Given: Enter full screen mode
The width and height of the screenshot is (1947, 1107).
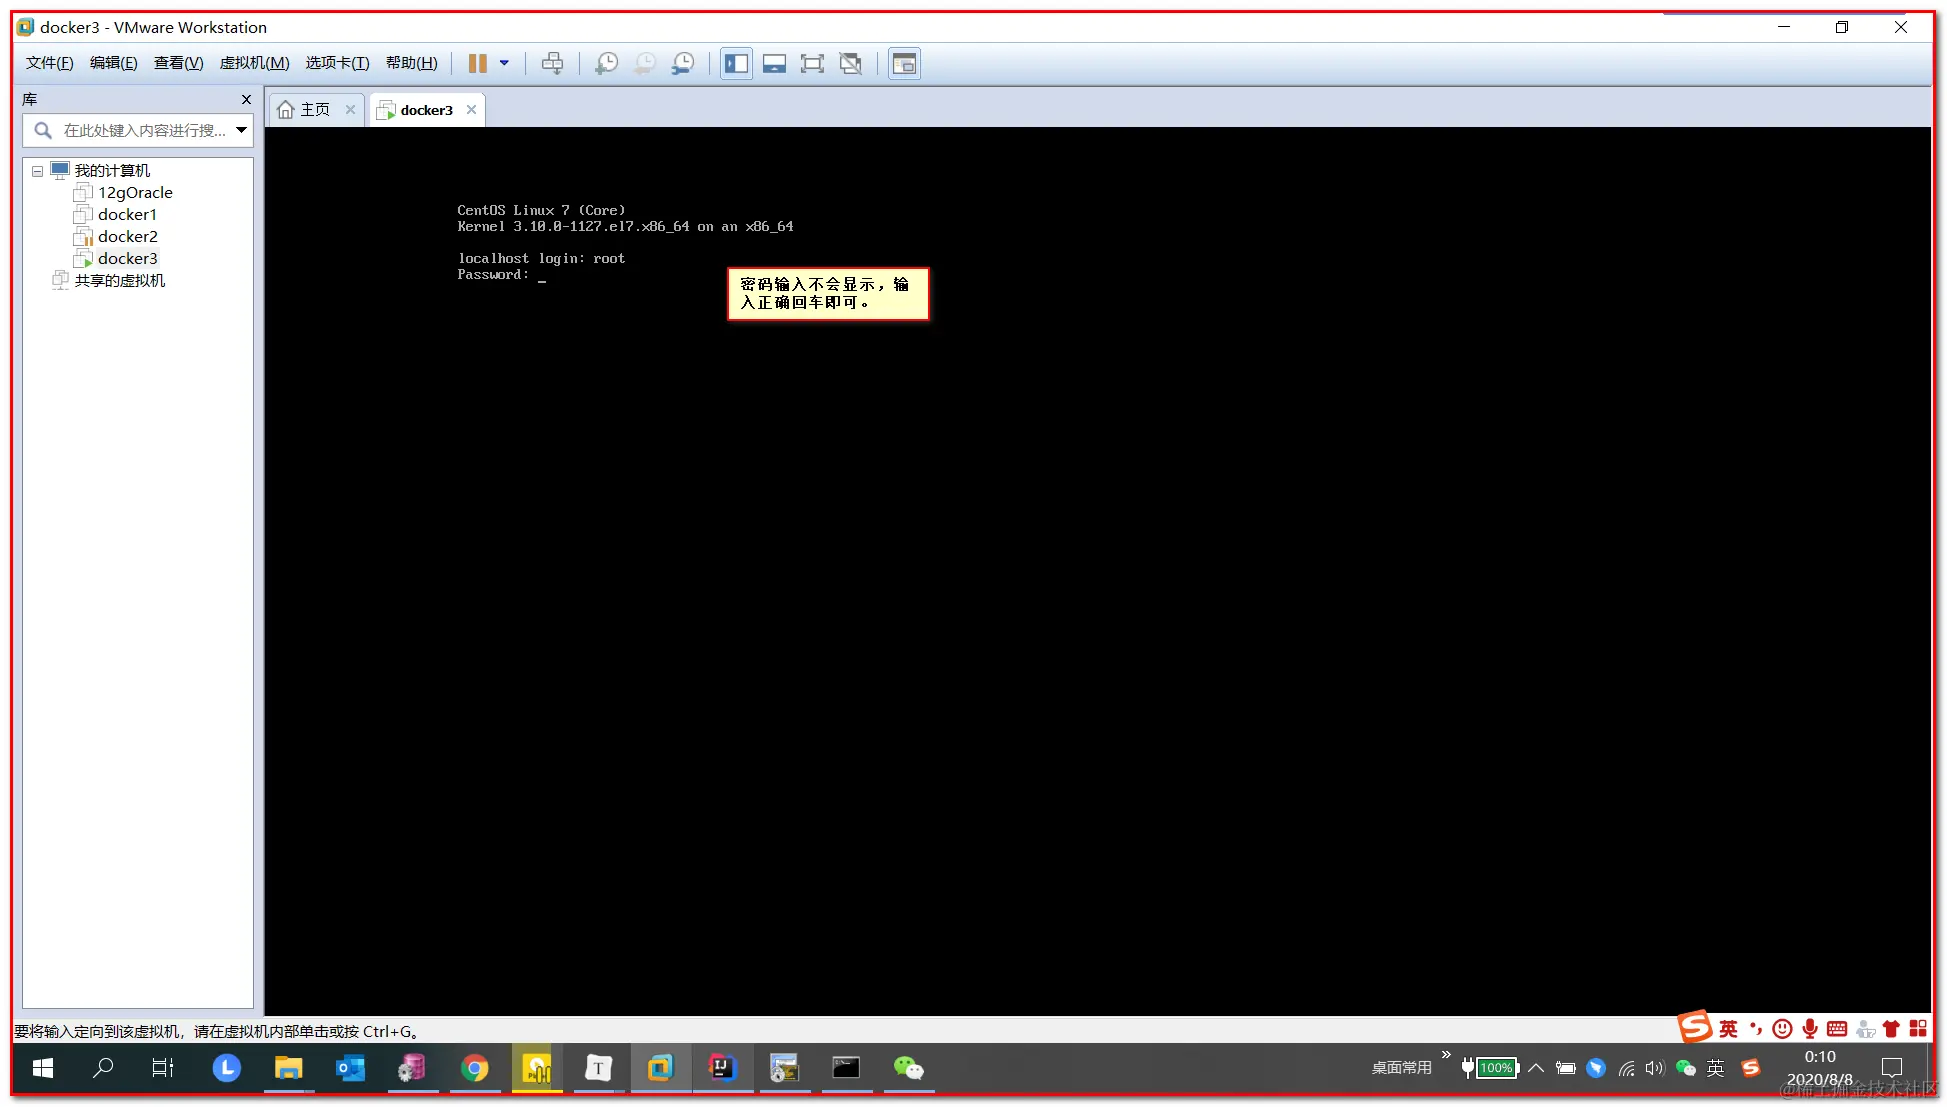Looking at the screenshot, I should (x=812, y=64).
